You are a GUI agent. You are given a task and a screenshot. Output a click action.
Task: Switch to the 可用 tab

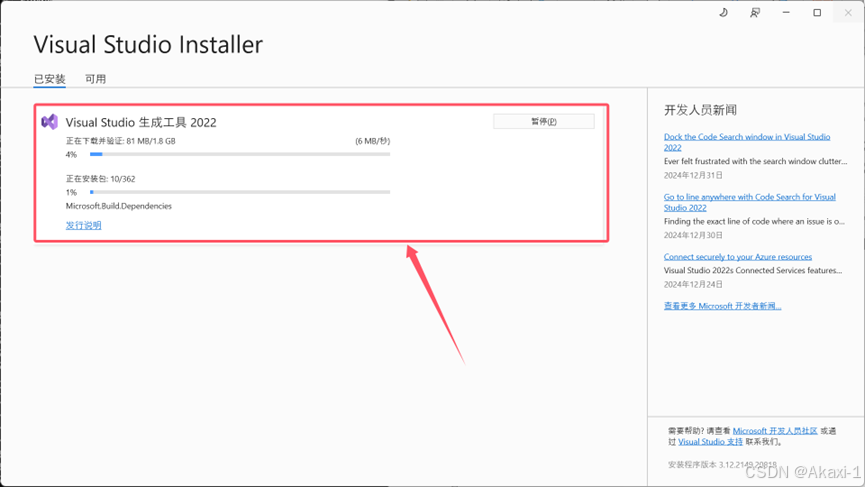(95, 79)
